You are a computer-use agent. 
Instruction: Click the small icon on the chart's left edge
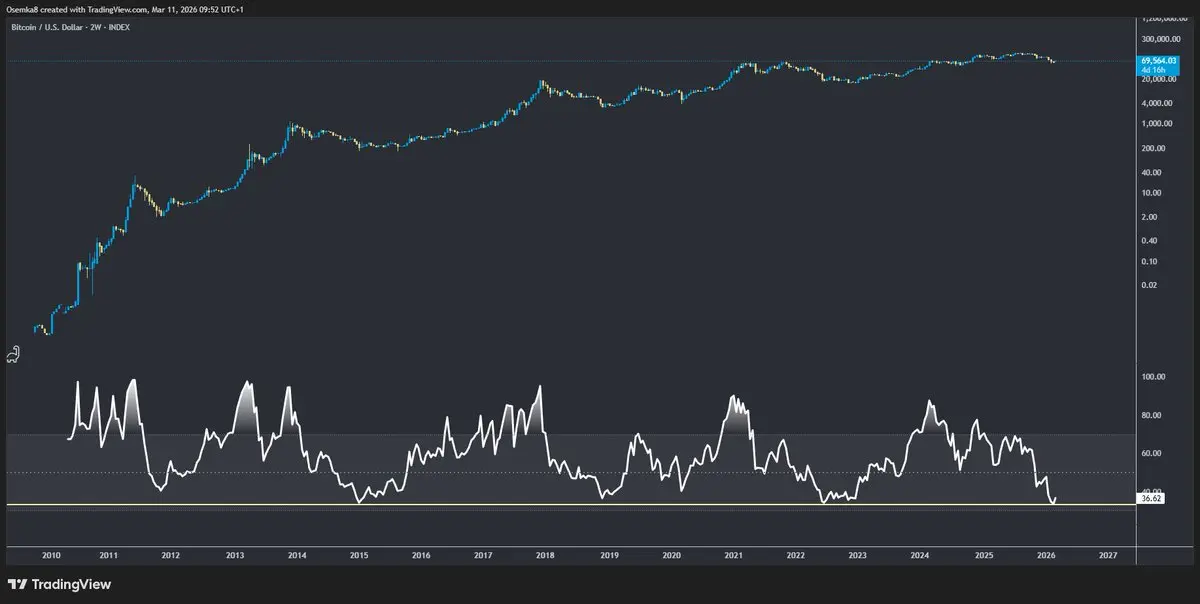[x=12, y=353]
